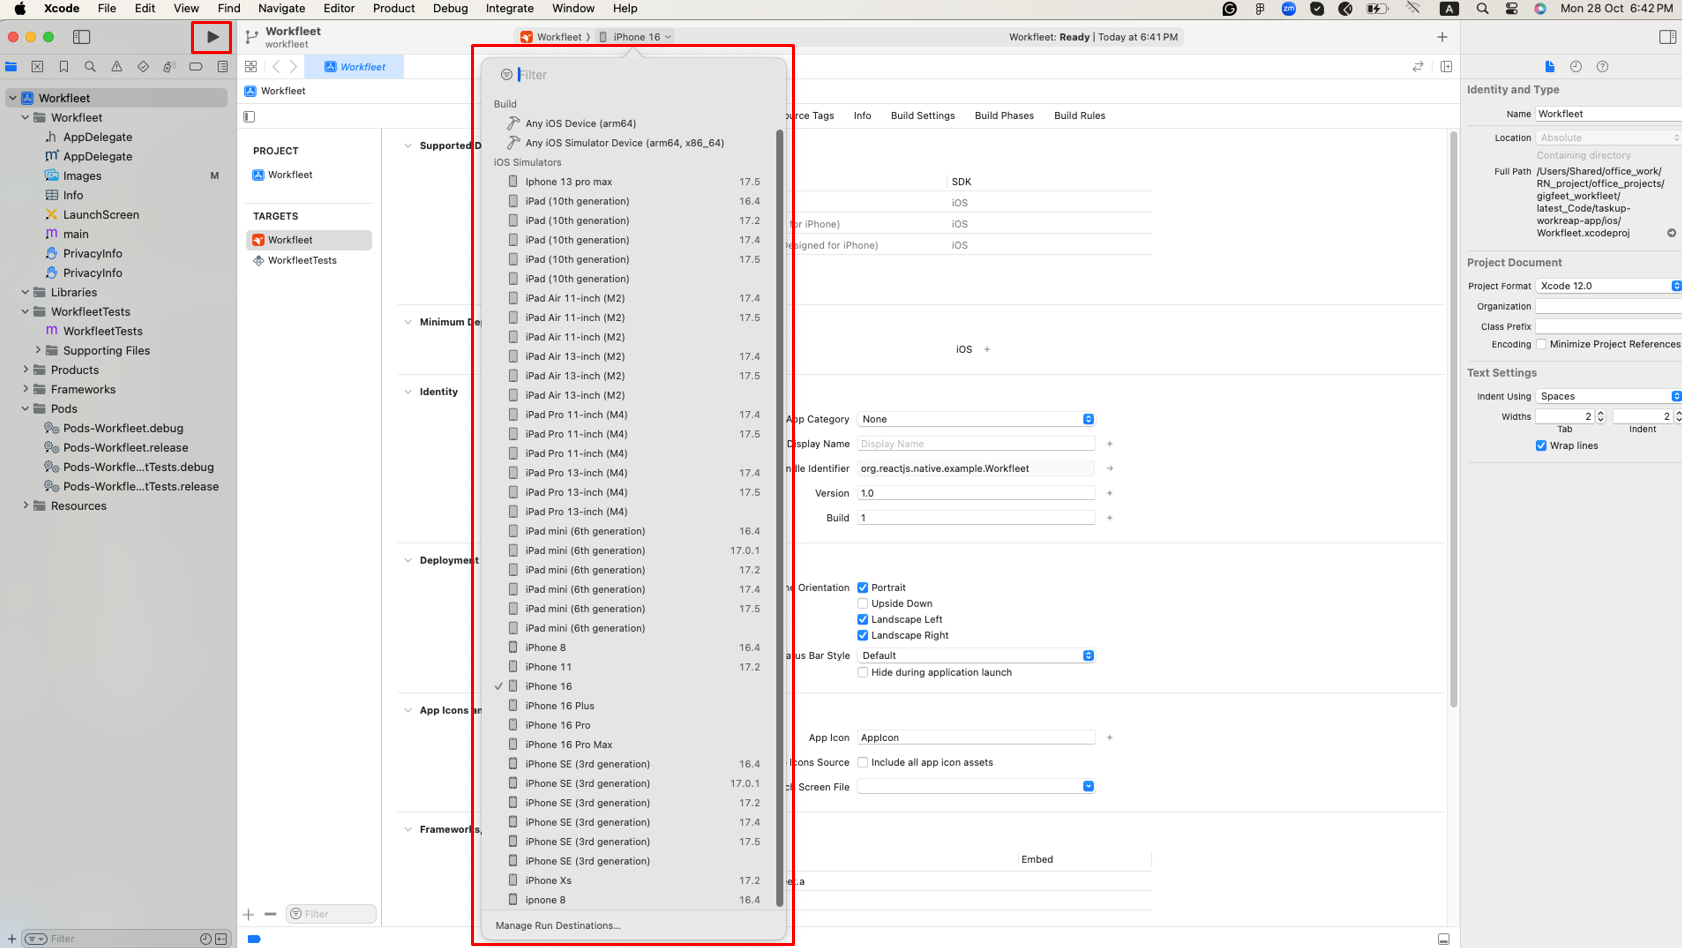
Task: Open the Product menu
Action: [x=394, y=8]
